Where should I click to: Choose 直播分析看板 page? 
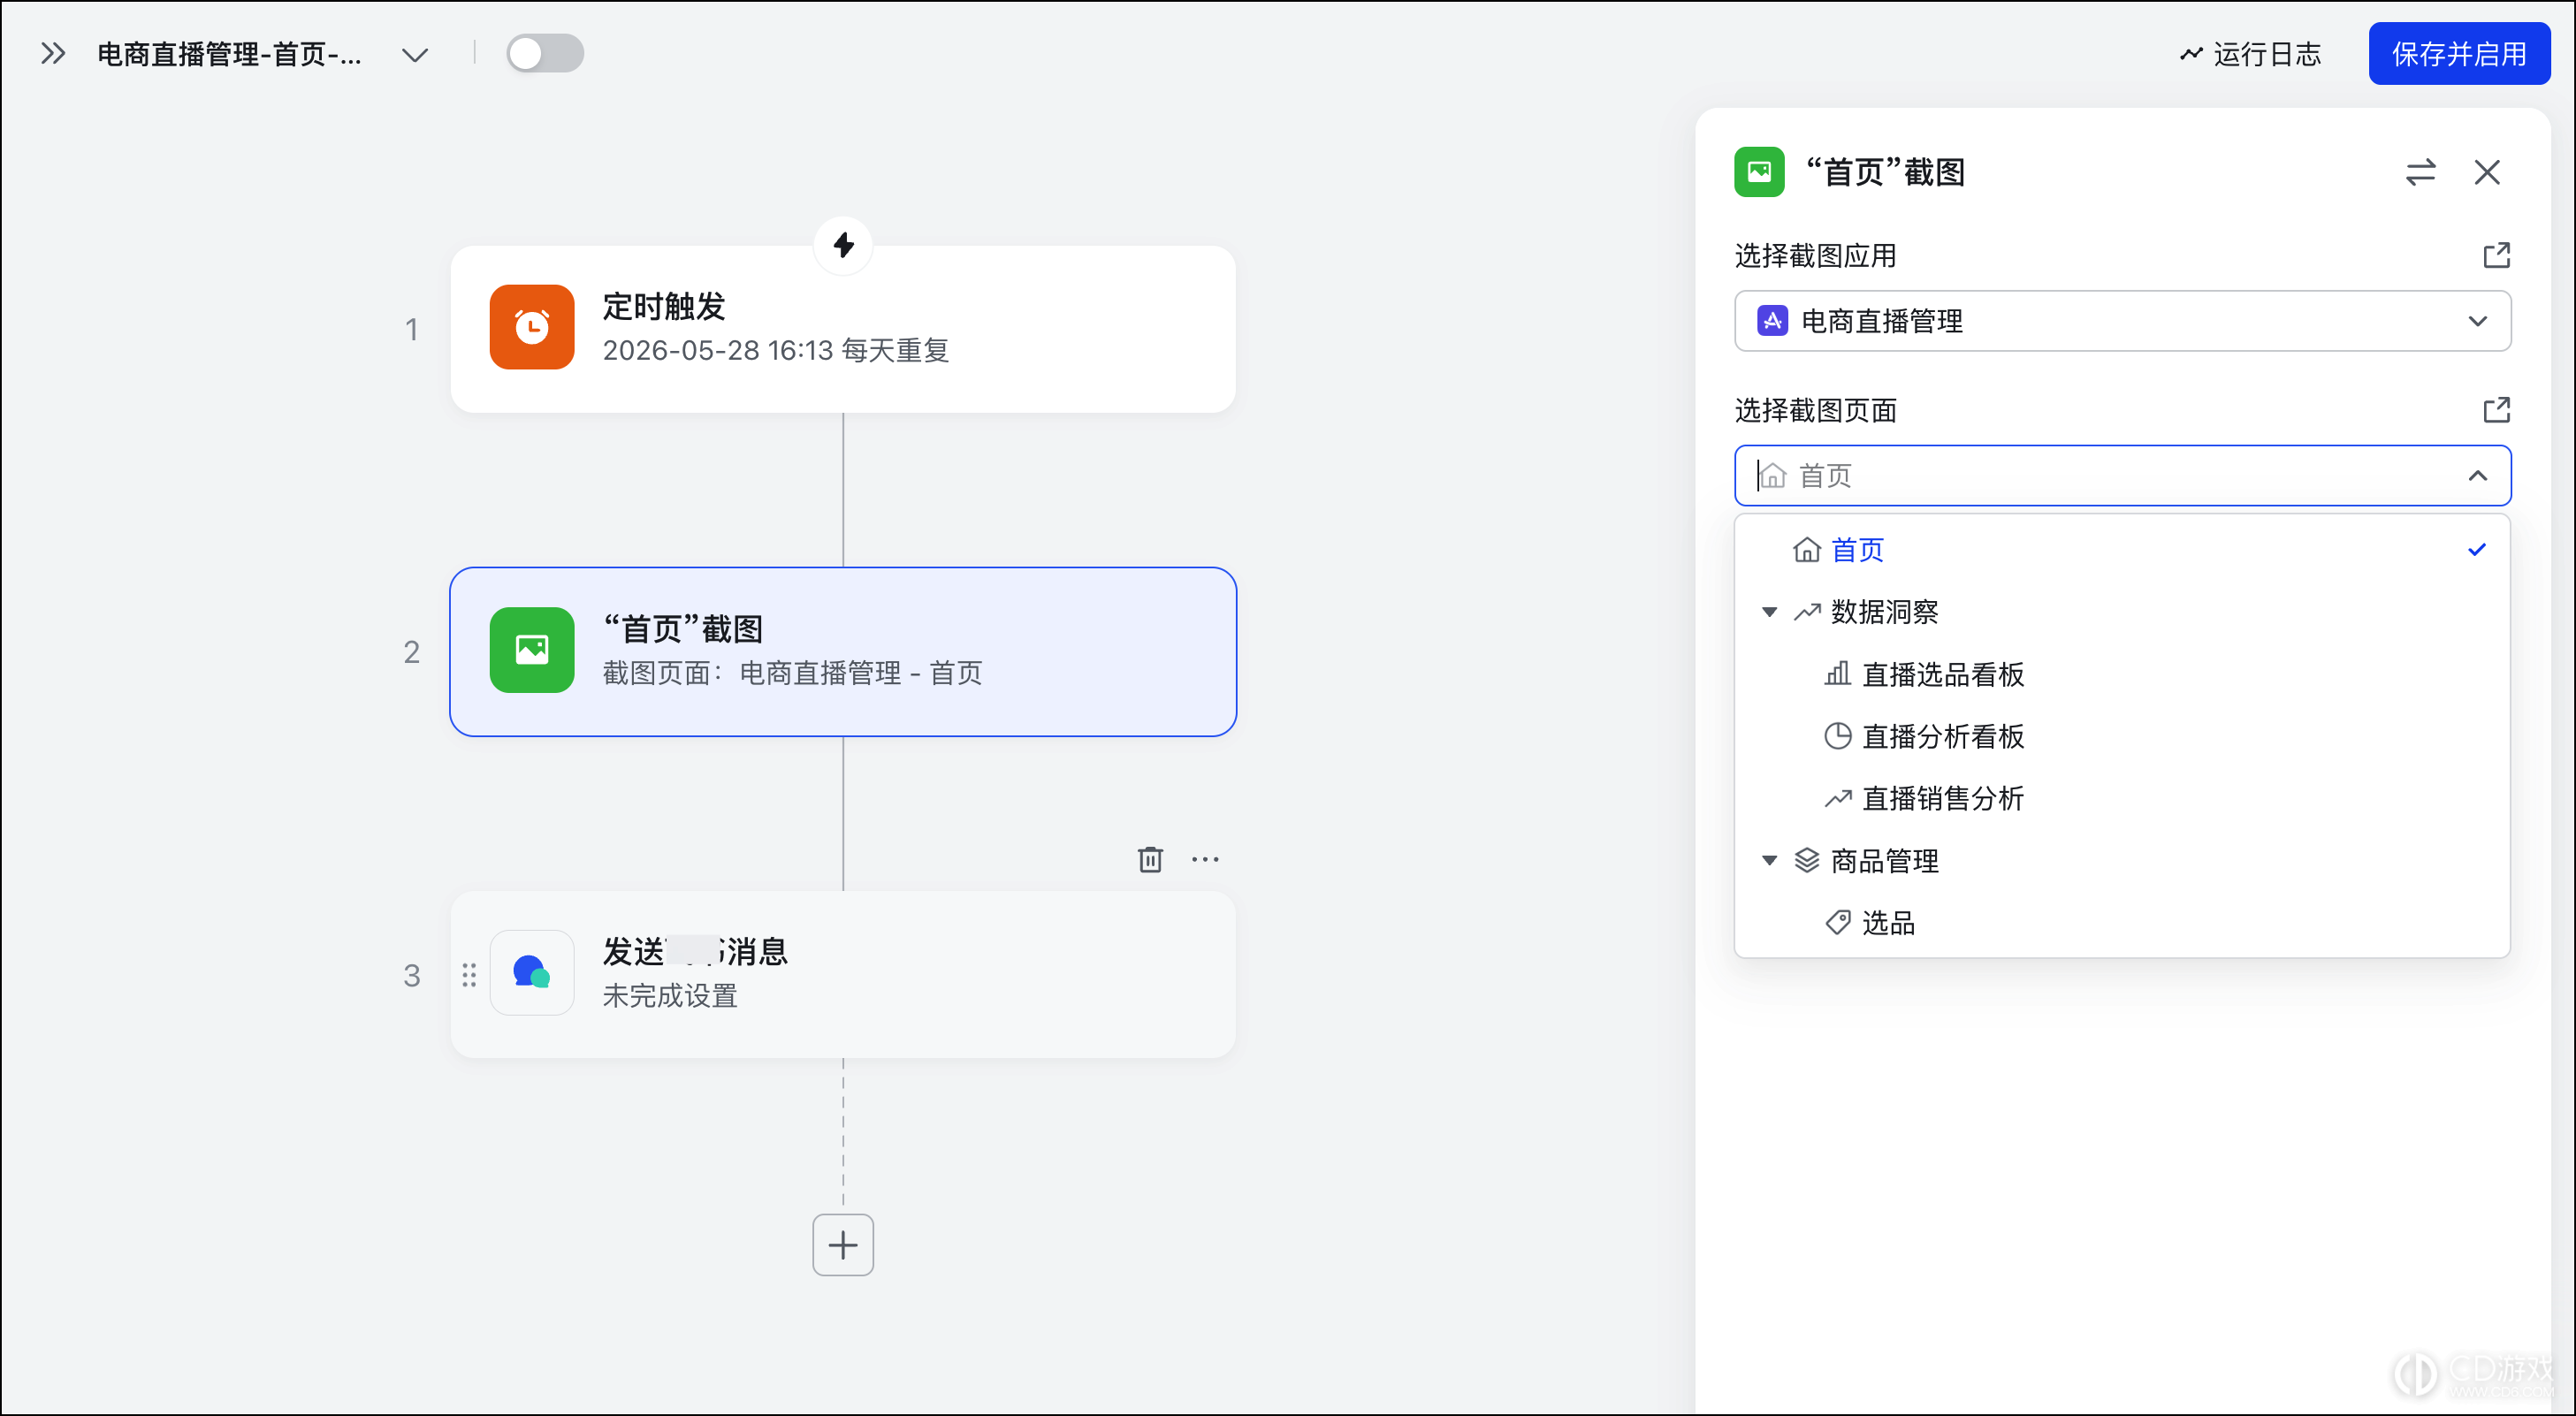point(1943,737)
